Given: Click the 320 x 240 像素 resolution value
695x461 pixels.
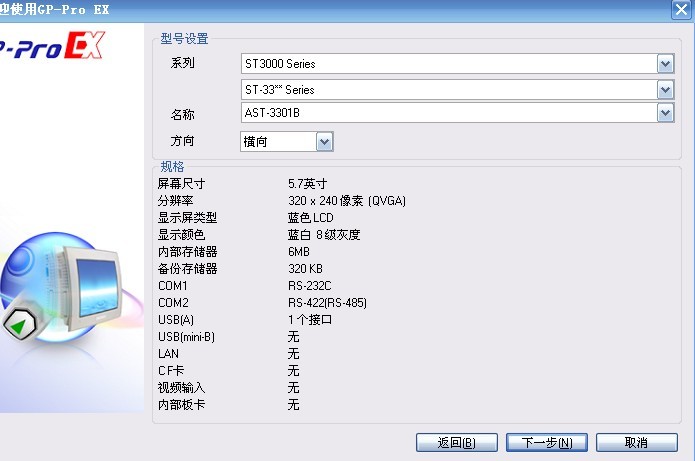Looking at the screenshot, I should point(346,201).
